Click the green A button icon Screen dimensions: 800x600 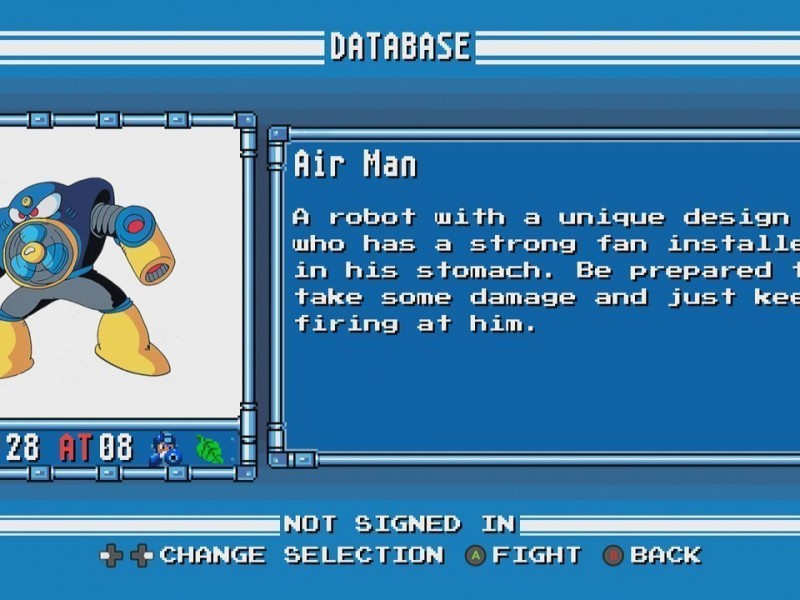point(476,556)
